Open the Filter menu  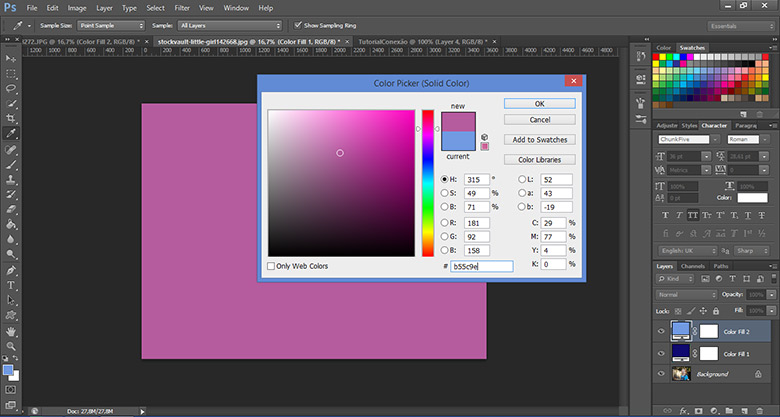pyautogui.click(x=182, y=8)
